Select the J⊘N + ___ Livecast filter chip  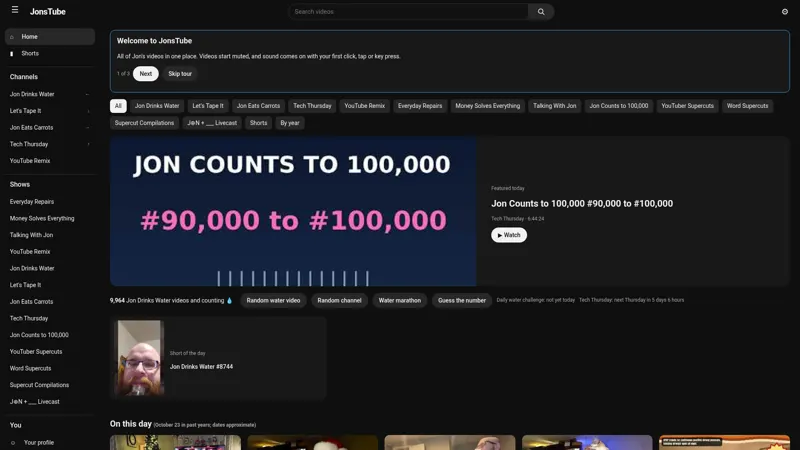[212, 123]
